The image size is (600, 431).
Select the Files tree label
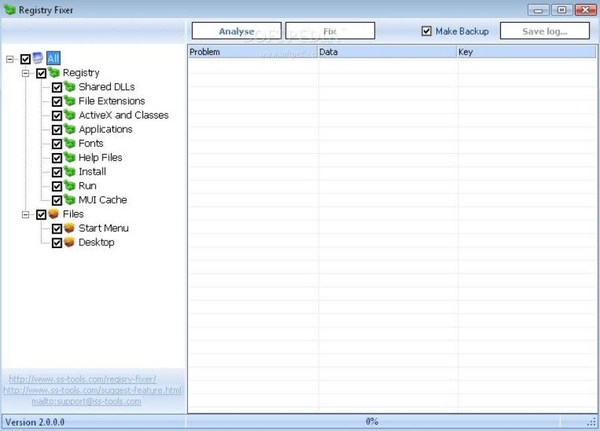coord(73,214)
